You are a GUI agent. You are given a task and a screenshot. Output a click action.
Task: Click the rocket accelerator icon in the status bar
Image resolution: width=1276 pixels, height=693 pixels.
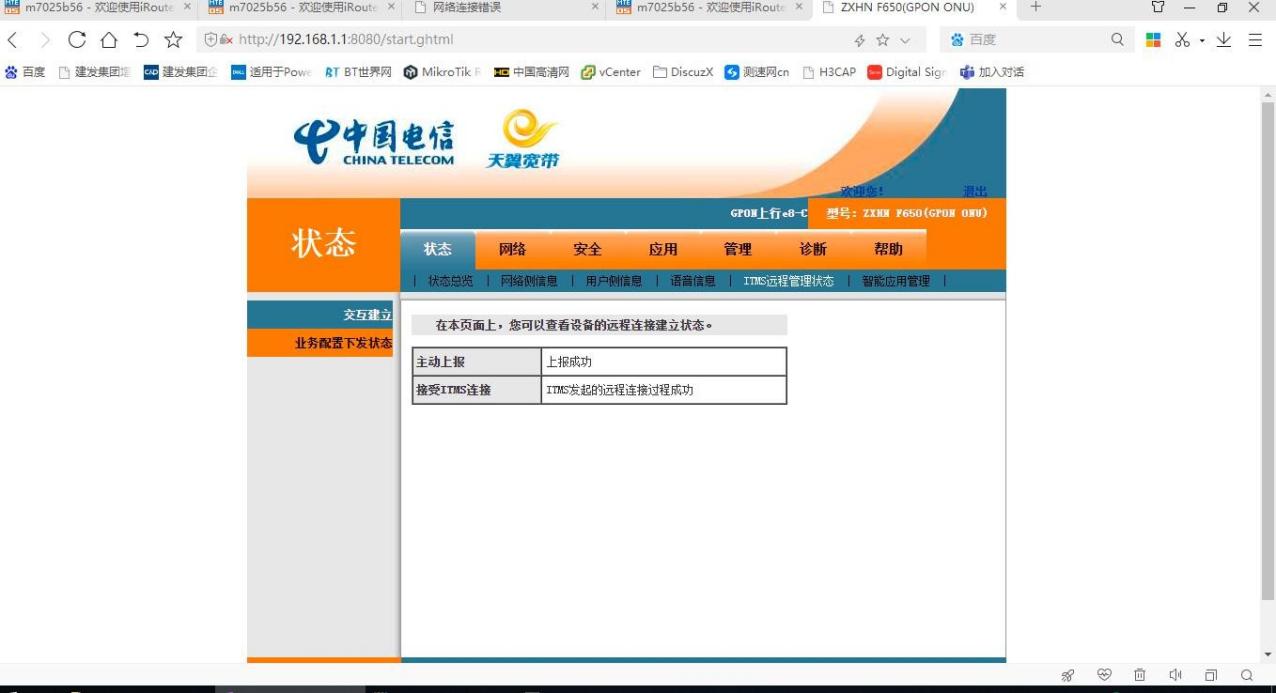click(1068, 676)
